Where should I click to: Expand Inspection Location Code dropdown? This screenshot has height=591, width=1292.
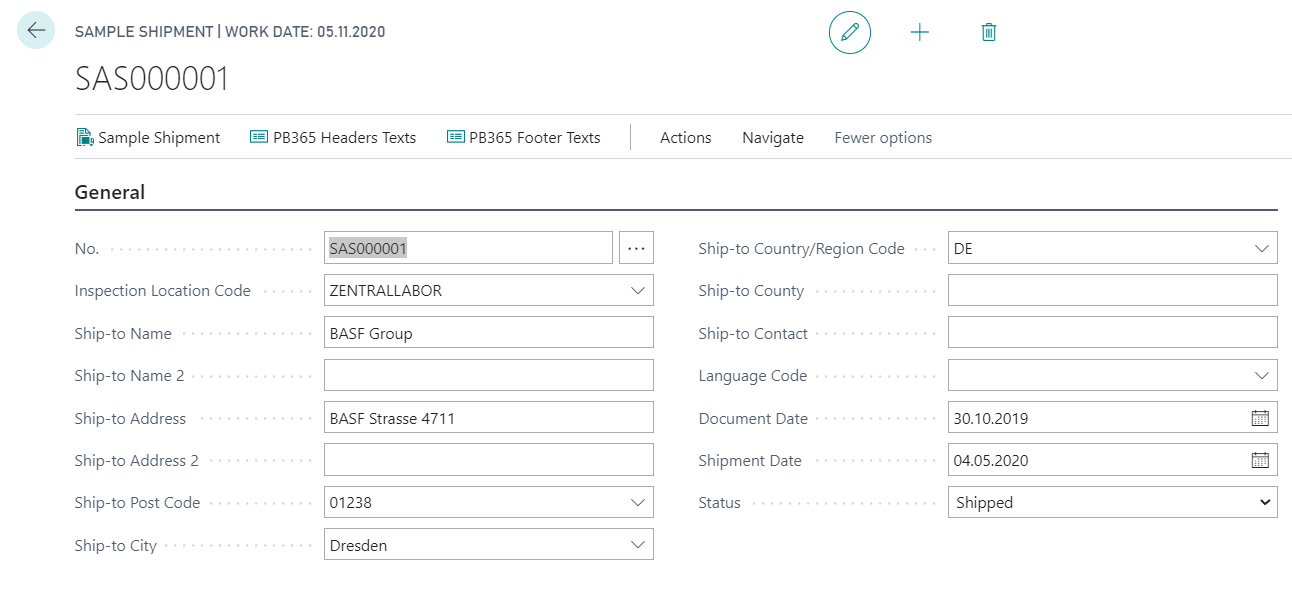(x=638, y=291)
